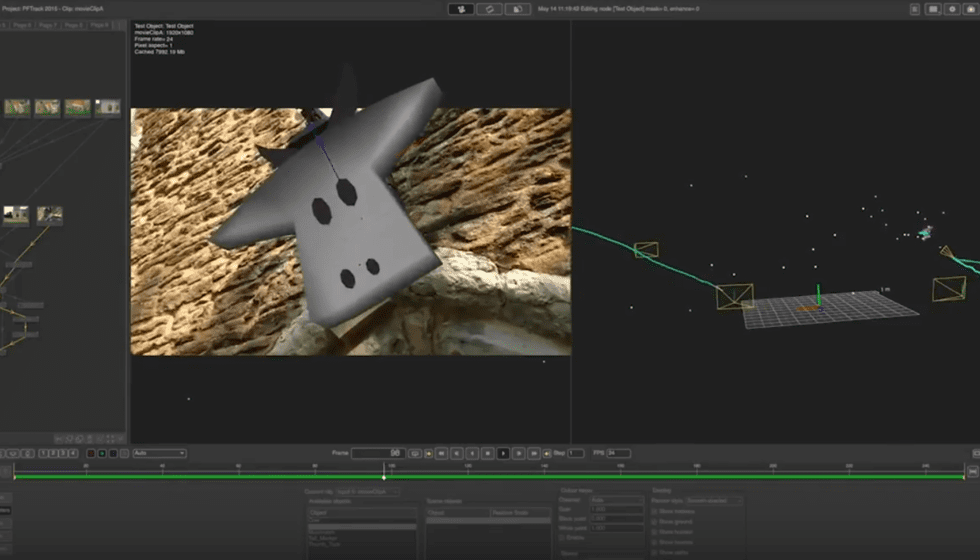Open the Current clip dropdown
The height and width of the screenshot is (560, 980).
(x=367, y=491)
